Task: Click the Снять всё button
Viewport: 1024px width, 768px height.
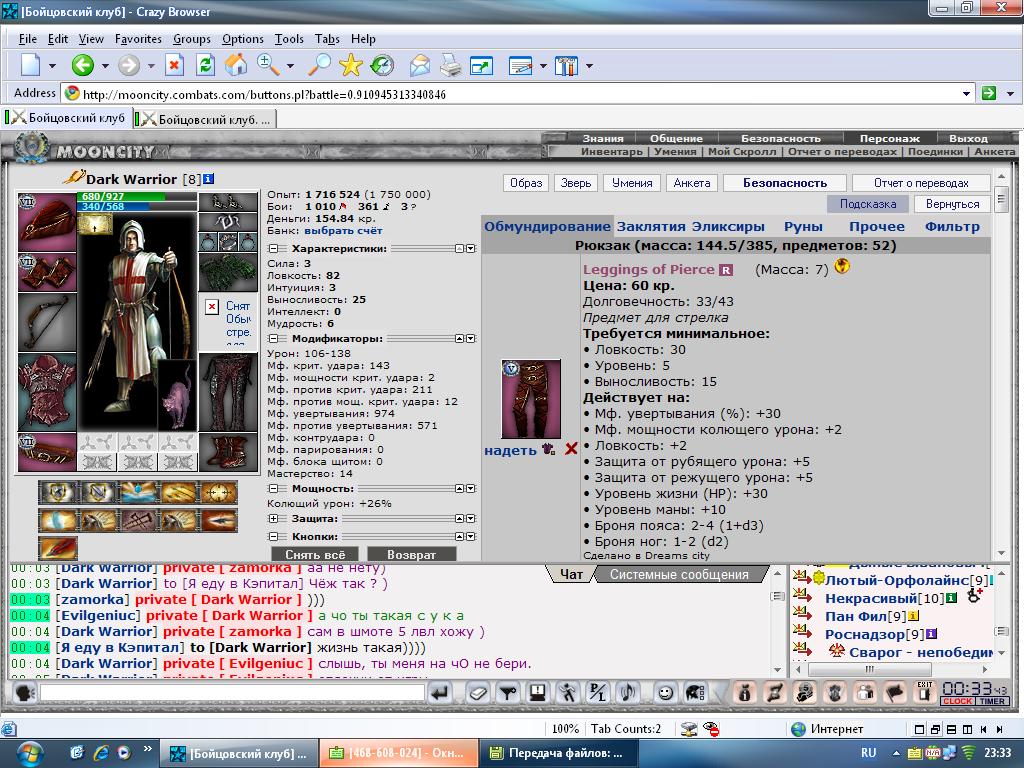Action: [315, 554]
